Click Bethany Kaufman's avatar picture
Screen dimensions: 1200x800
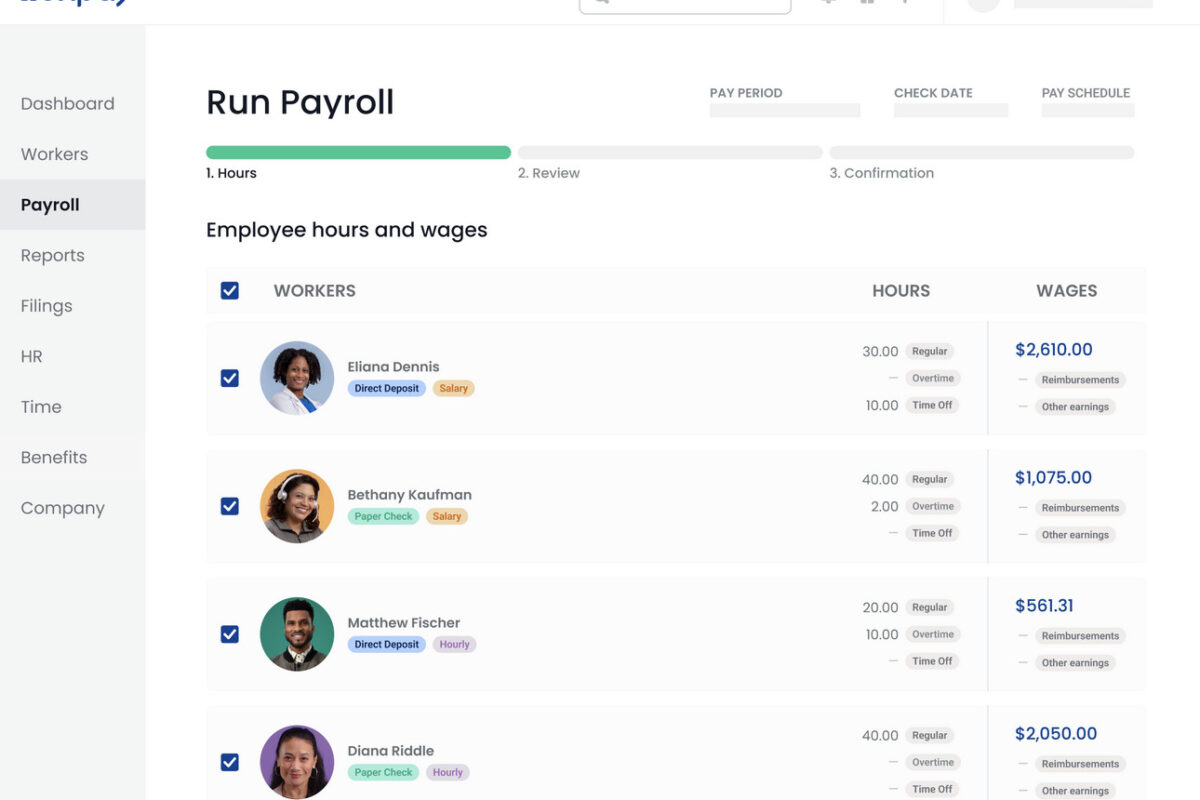[x=297, y=506]
